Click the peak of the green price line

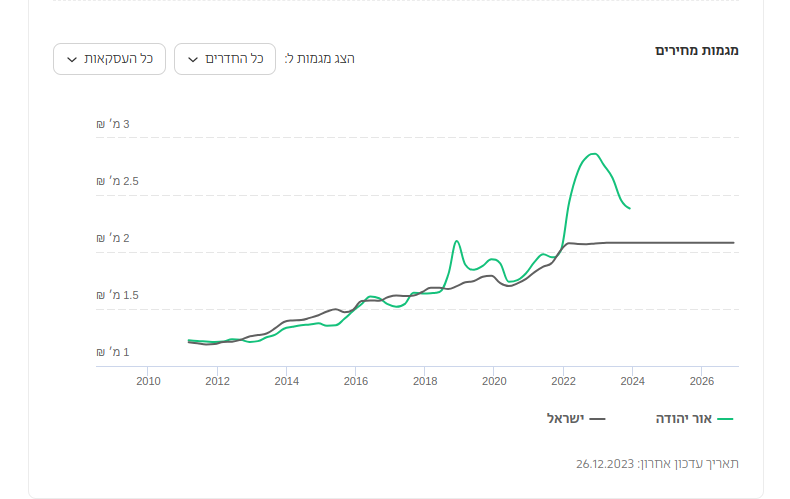594,154
